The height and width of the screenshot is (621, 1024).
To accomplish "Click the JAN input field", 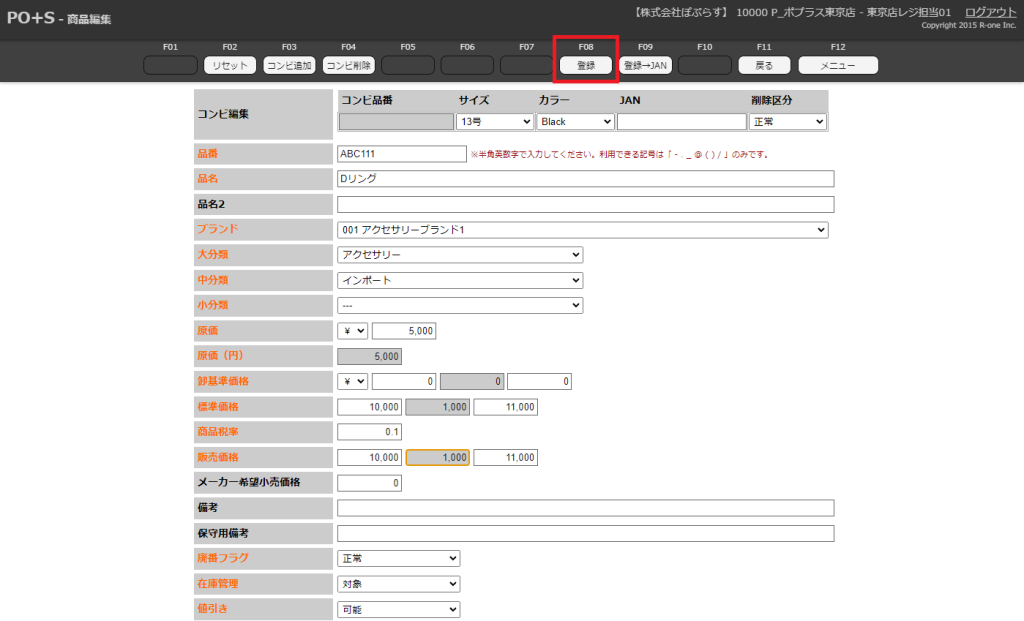I will click(x=681, y=121).
